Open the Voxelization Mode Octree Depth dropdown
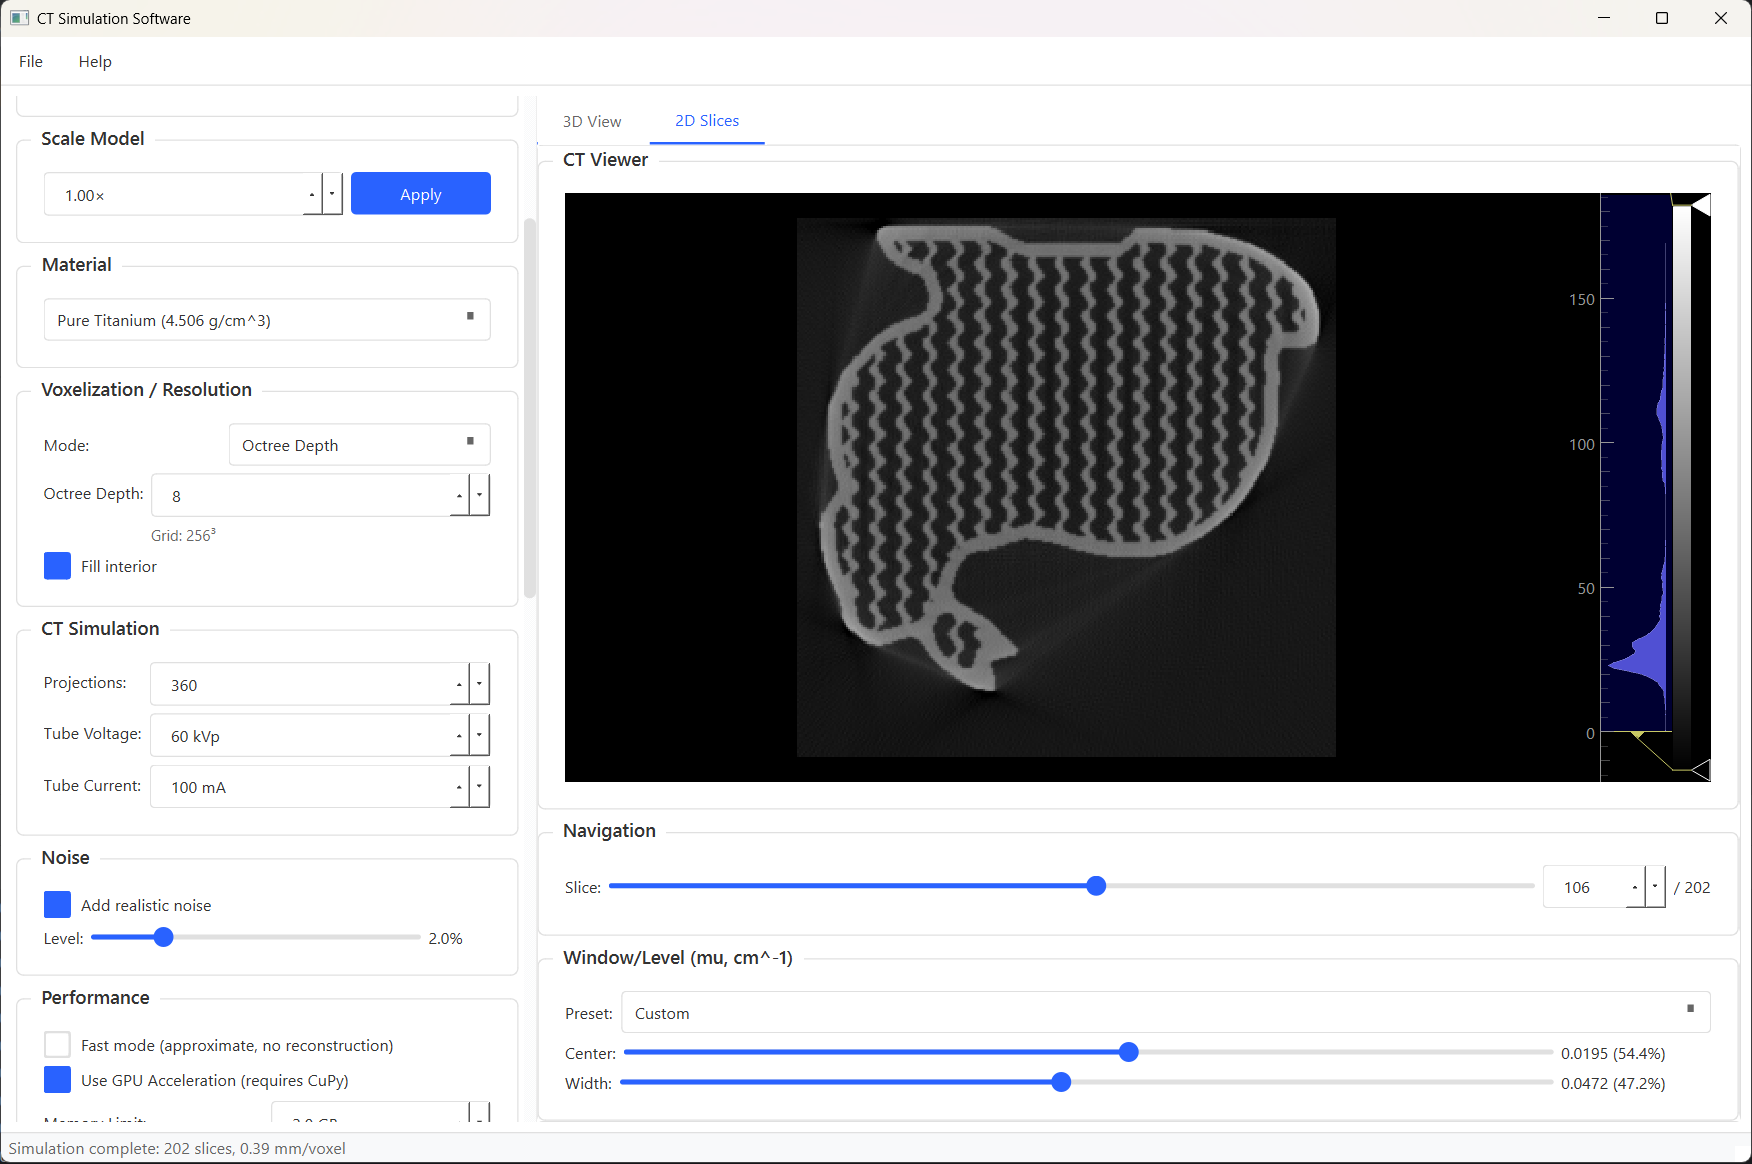The width and height of the screenshot is (1752, 1164). (359, 445)
